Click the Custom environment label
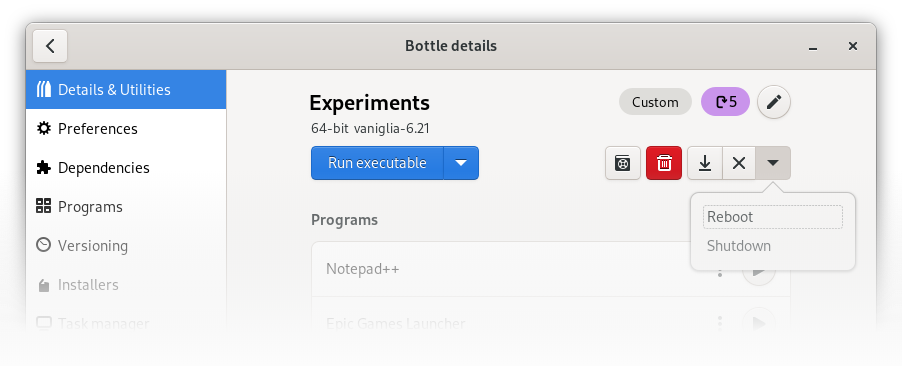Viewport: 902px width, 379px height. click(655, 102)
